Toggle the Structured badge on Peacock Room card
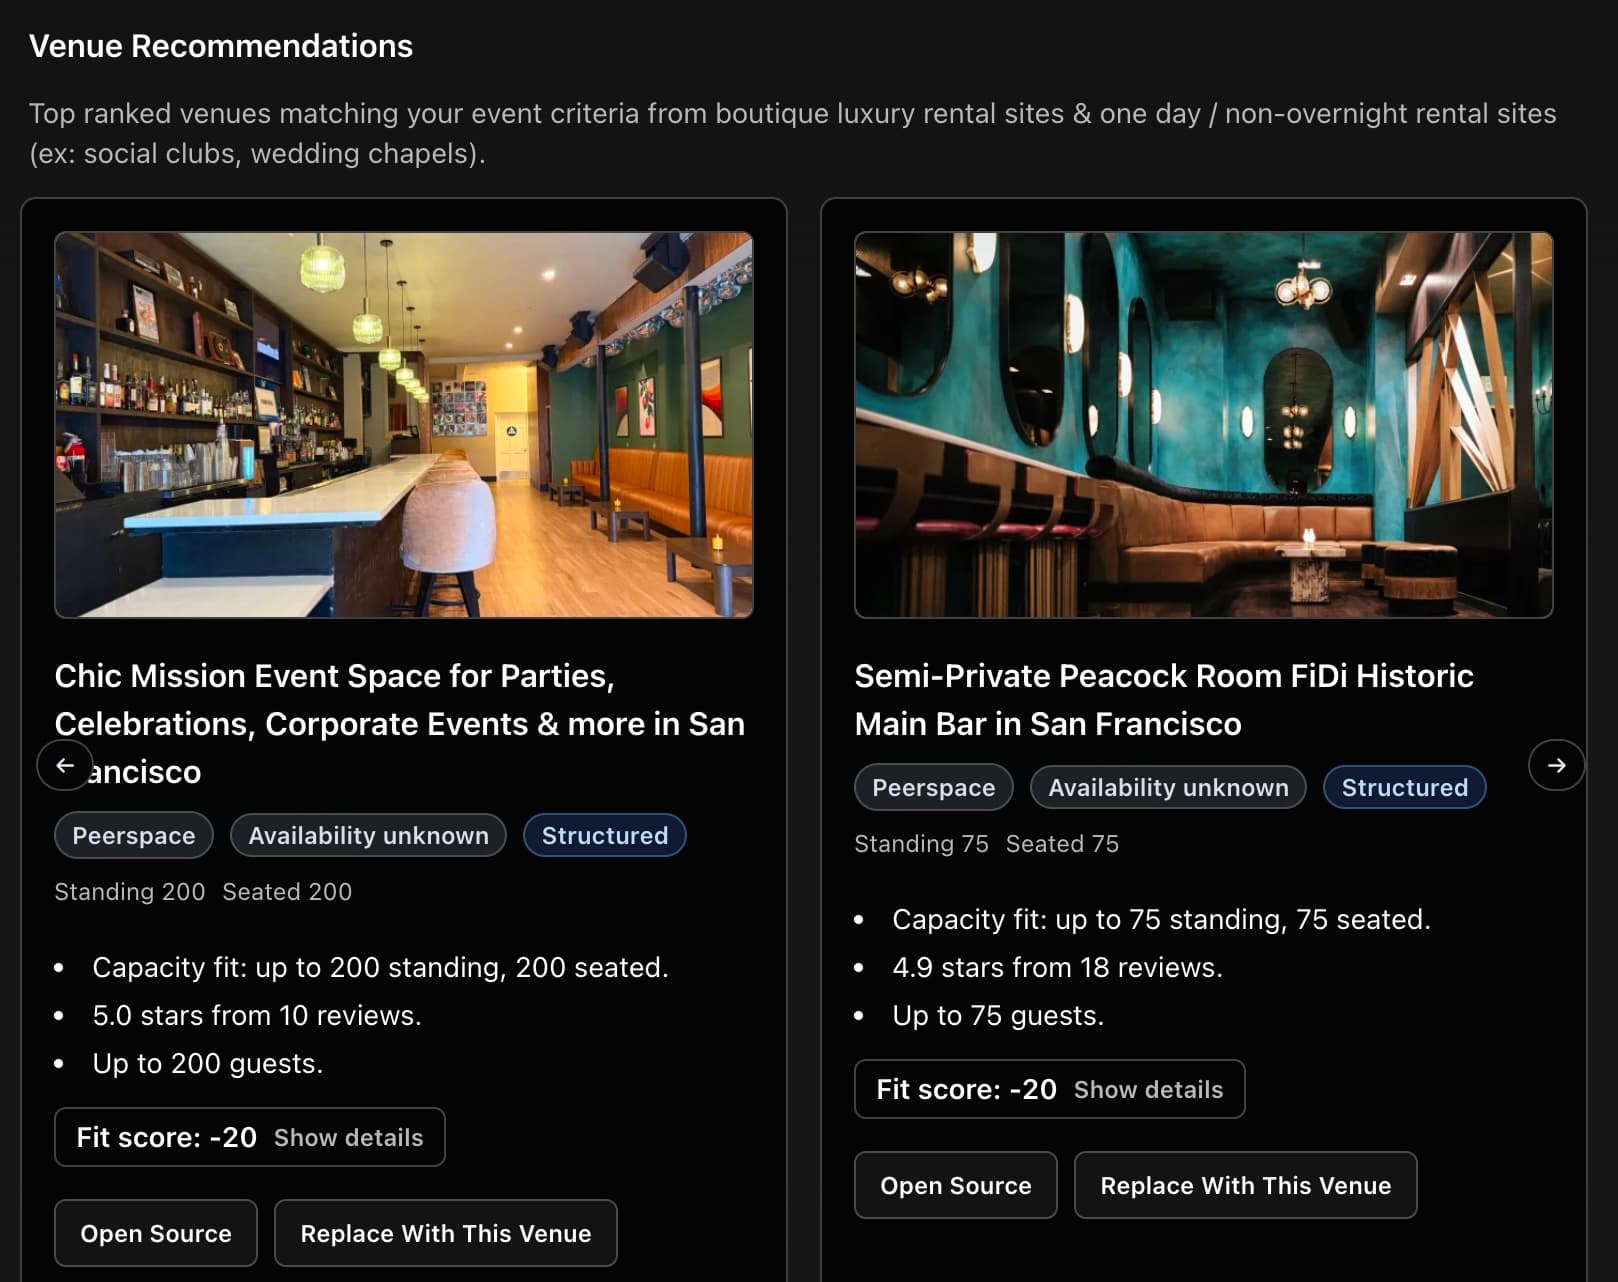The image size is (1618, 1282). point(1404,787)
